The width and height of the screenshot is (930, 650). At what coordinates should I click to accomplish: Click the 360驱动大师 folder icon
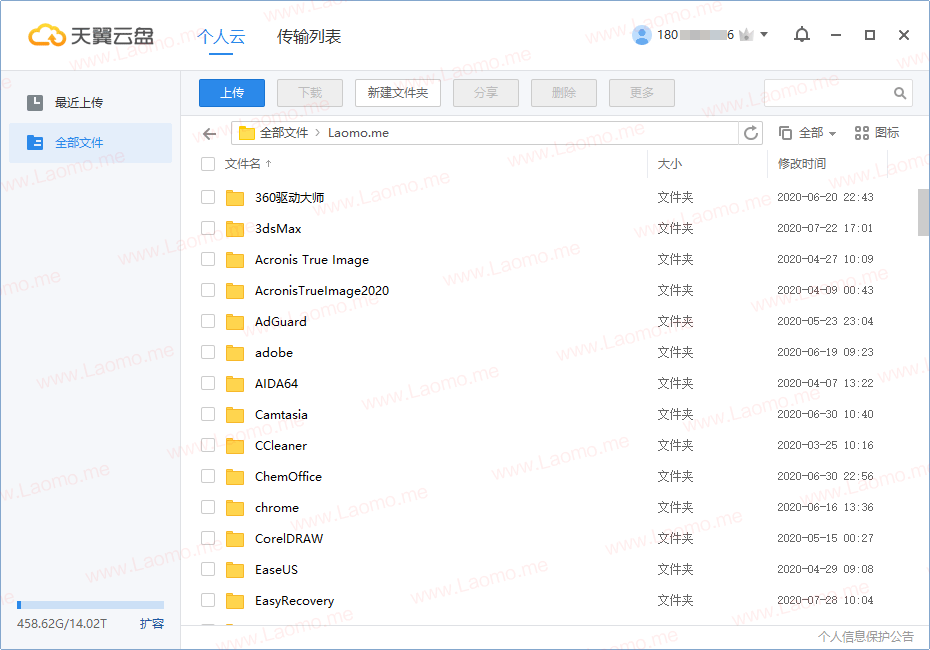click(x=235, y=197)
